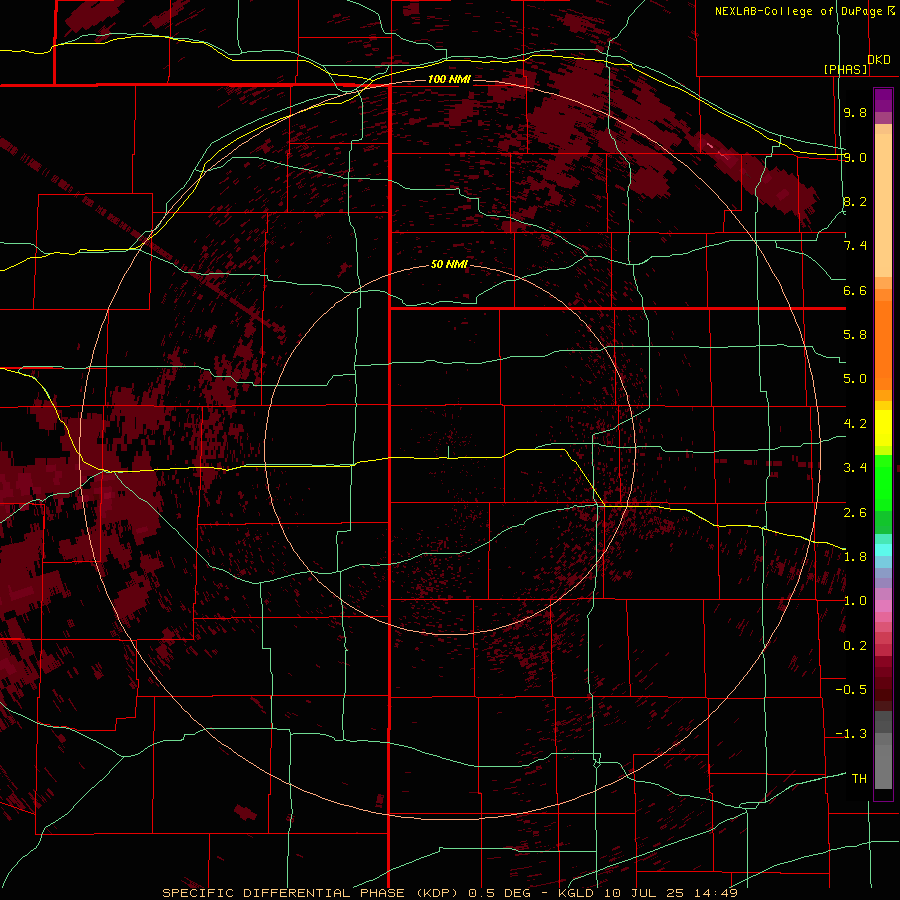Click the 8.2 color scale label

(x=855, y=201)
